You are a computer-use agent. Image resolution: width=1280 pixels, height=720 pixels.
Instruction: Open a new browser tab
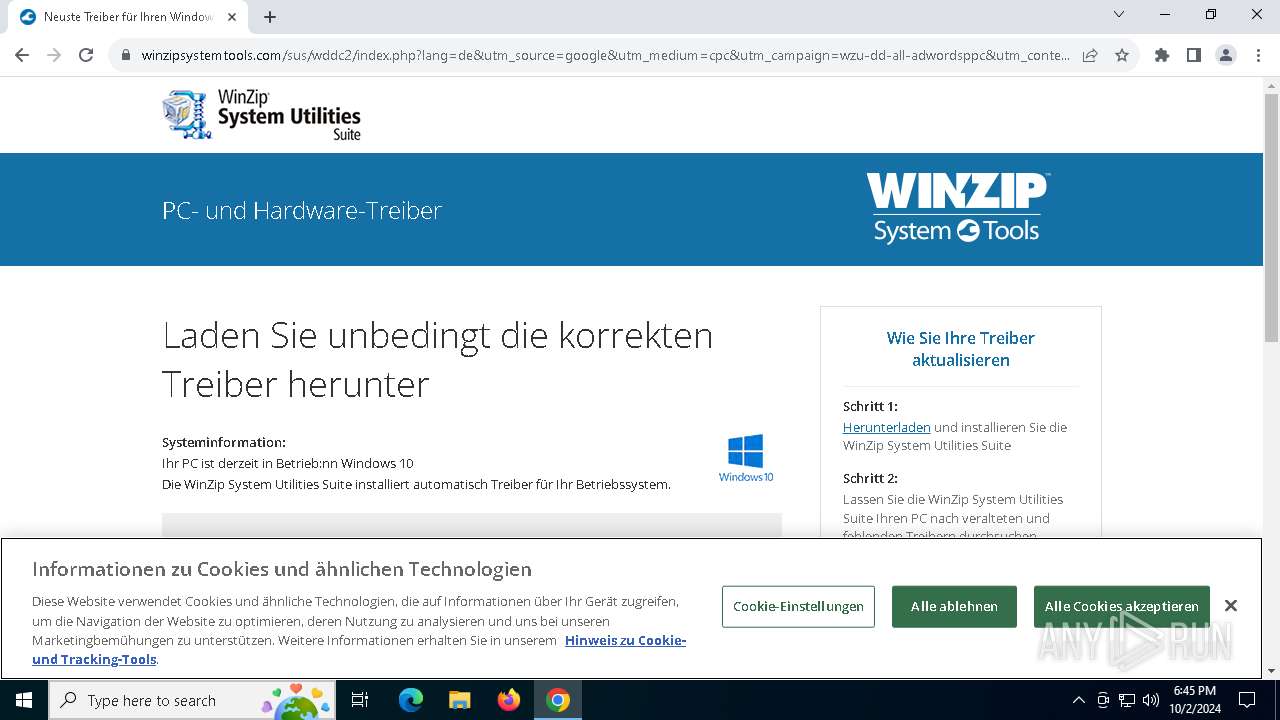270,17
